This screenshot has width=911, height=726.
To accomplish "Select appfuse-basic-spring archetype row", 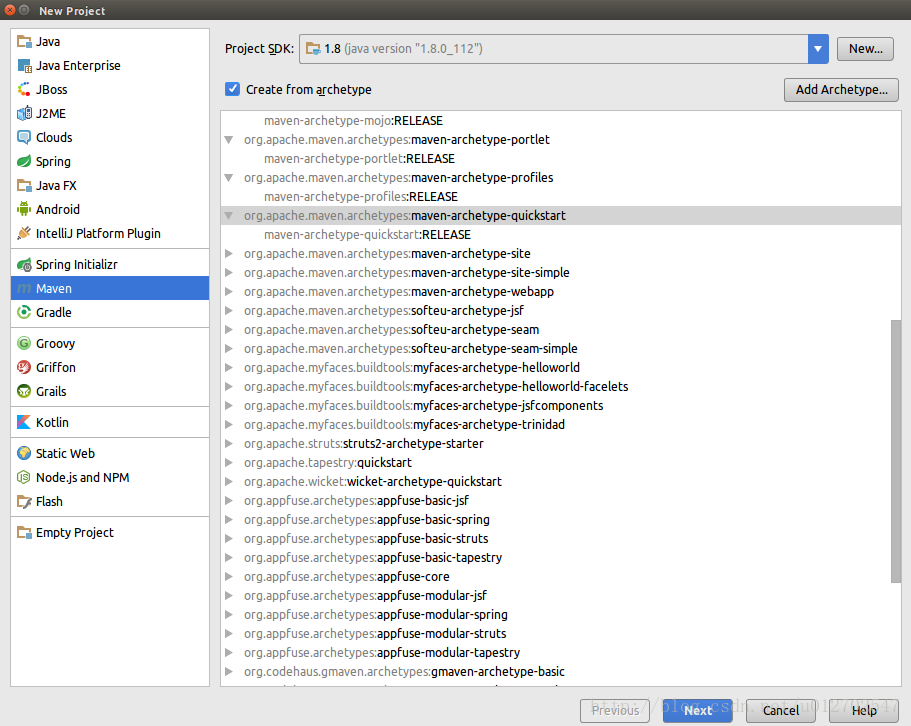I will click(x=561, y=520).
